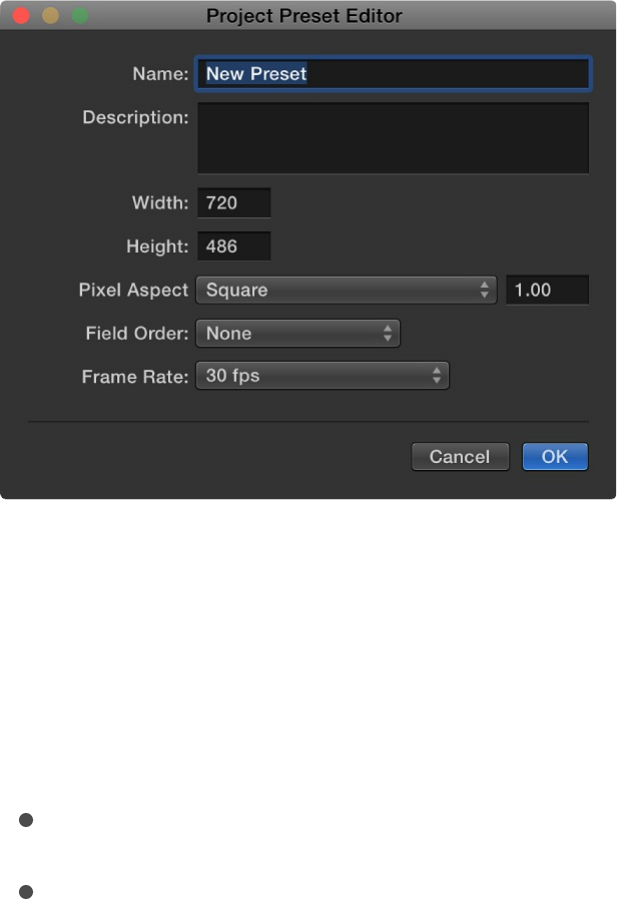Open the Pixel Aspect dropdown set to Square

(345, 290)
